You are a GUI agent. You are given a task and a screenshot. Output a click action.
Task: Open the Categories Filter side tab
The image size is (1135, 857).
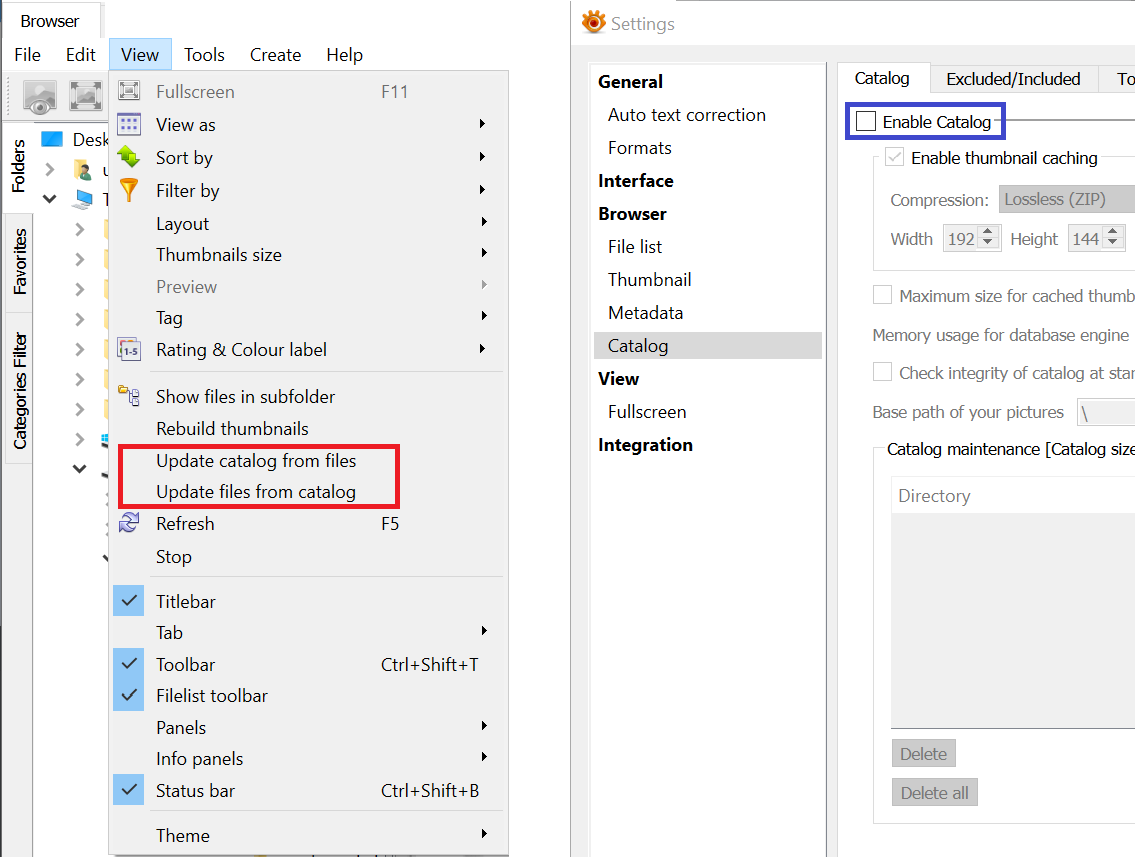tap(20, 390)
